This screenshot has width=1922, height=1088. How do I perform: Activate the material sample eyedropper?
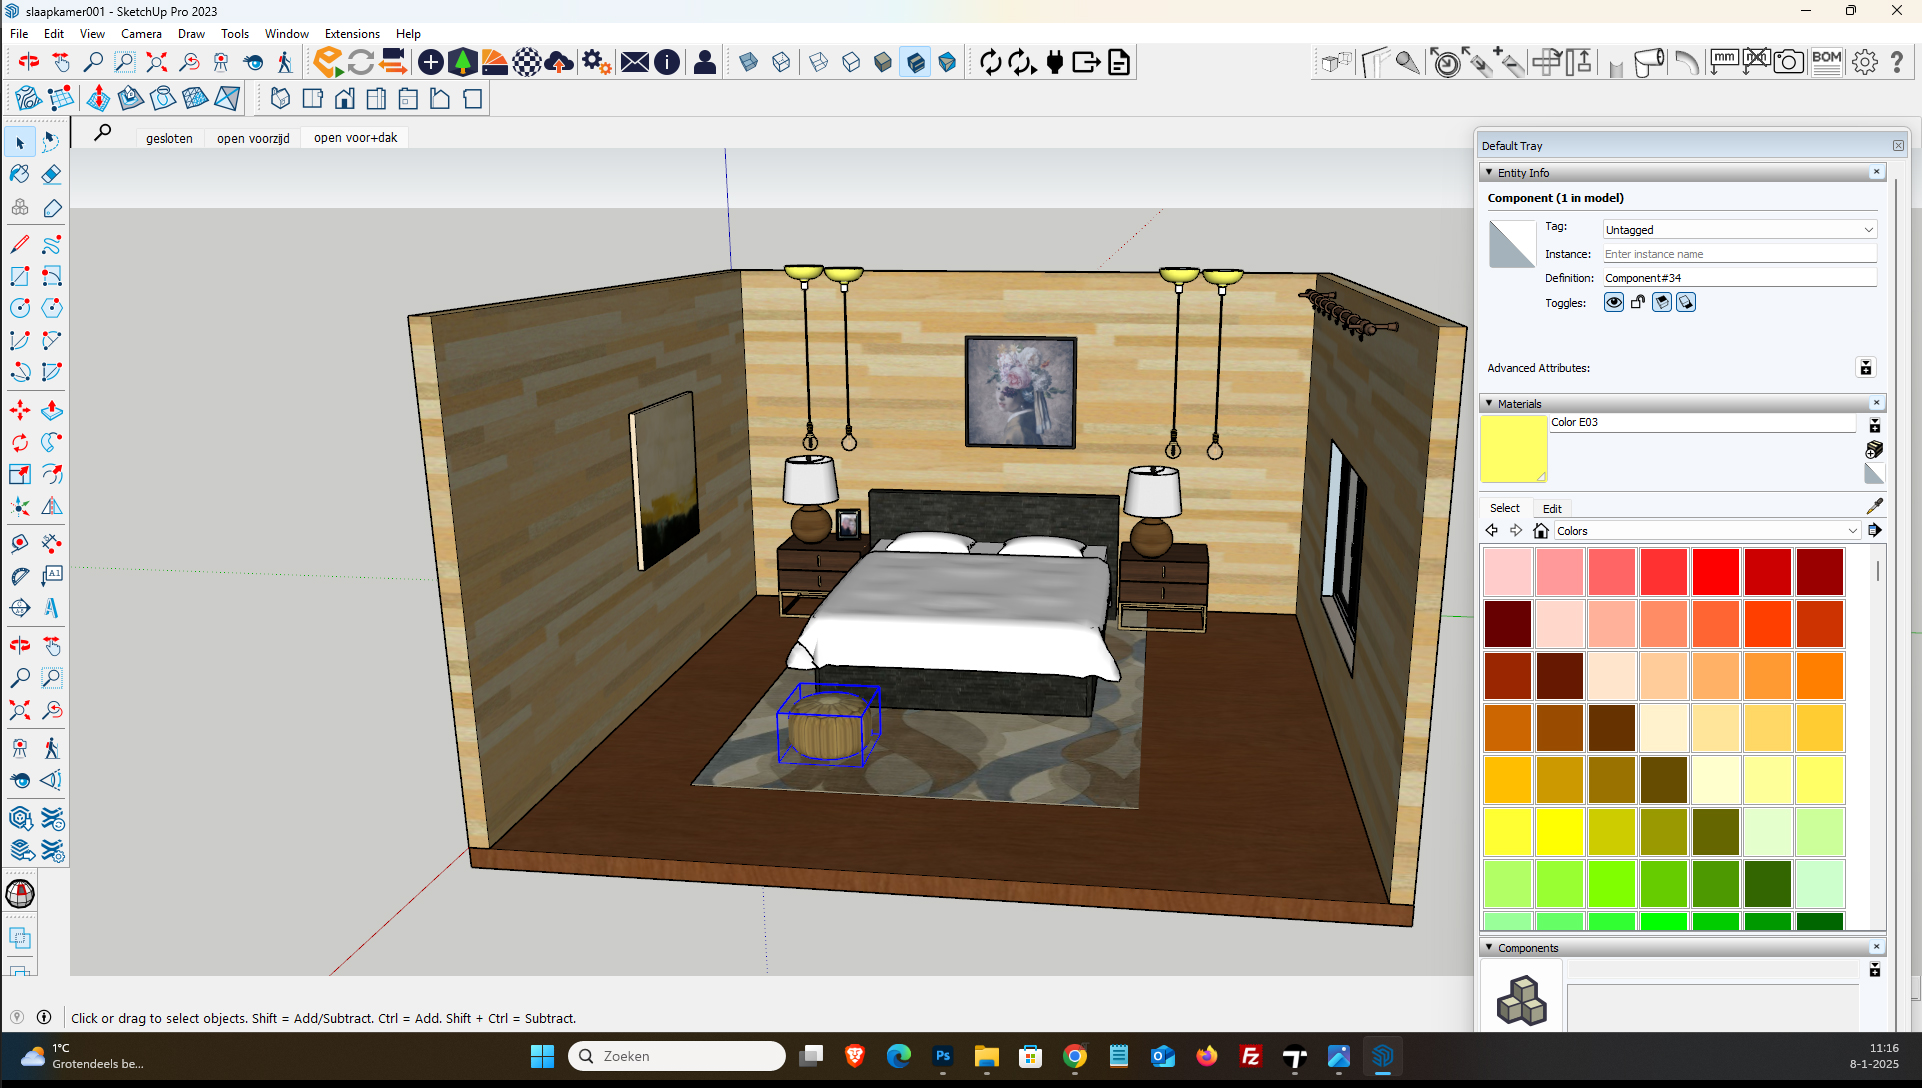tap(1874, 507)
